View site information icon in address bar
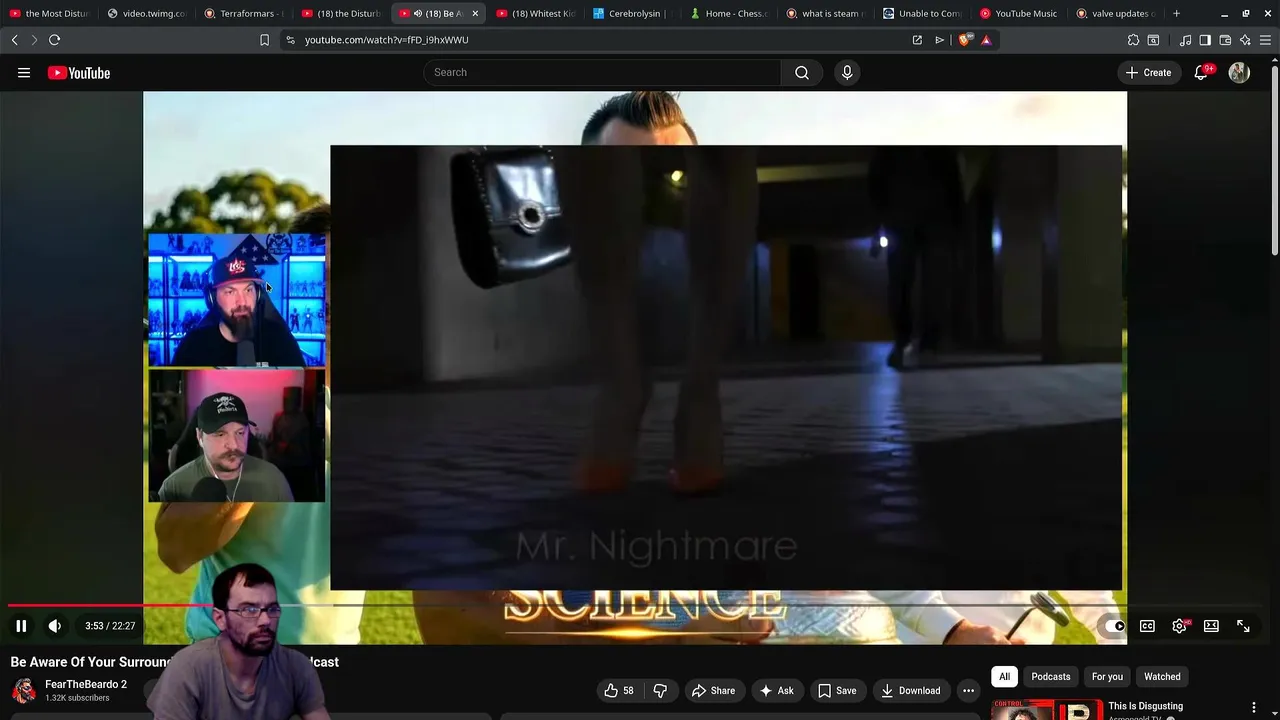The height and width of the screenshot is (720, 1280). (290, 40)
